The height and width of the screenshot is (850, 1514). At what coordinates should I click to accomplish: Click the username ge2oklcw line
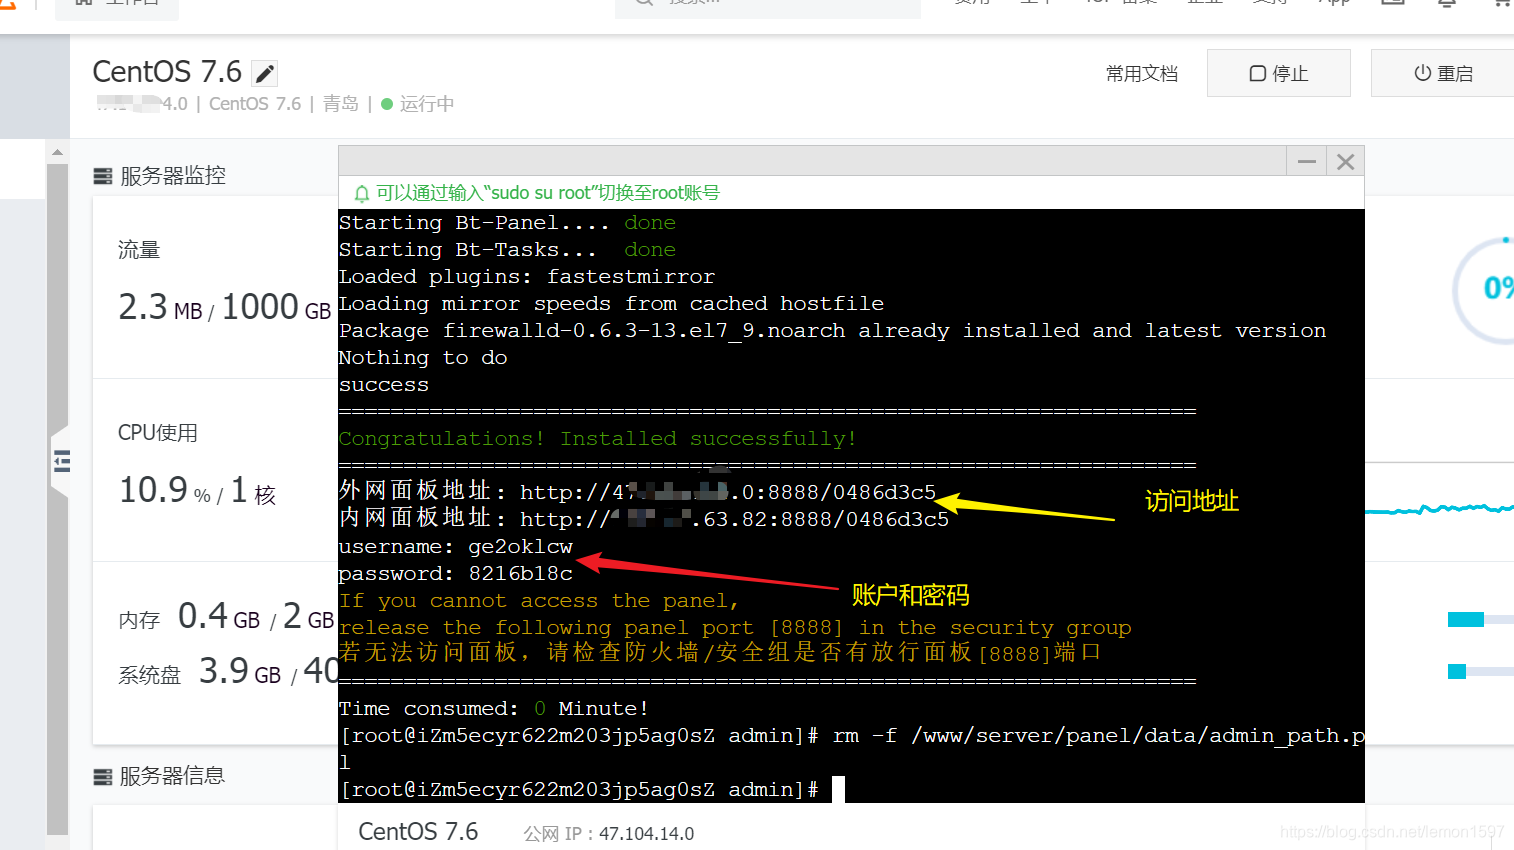click(x=456, y=547)
